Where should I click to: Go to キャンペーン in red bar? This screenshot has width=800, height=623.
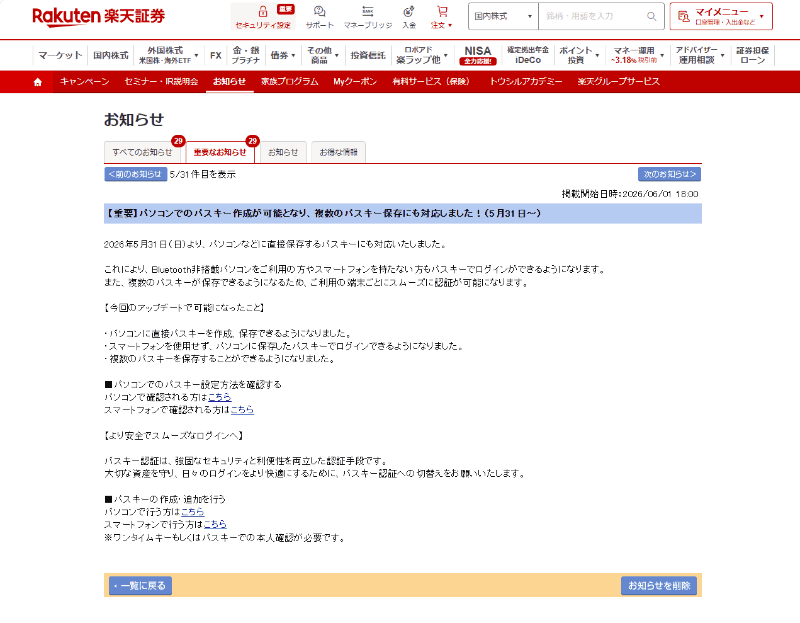tap(84, 82)
